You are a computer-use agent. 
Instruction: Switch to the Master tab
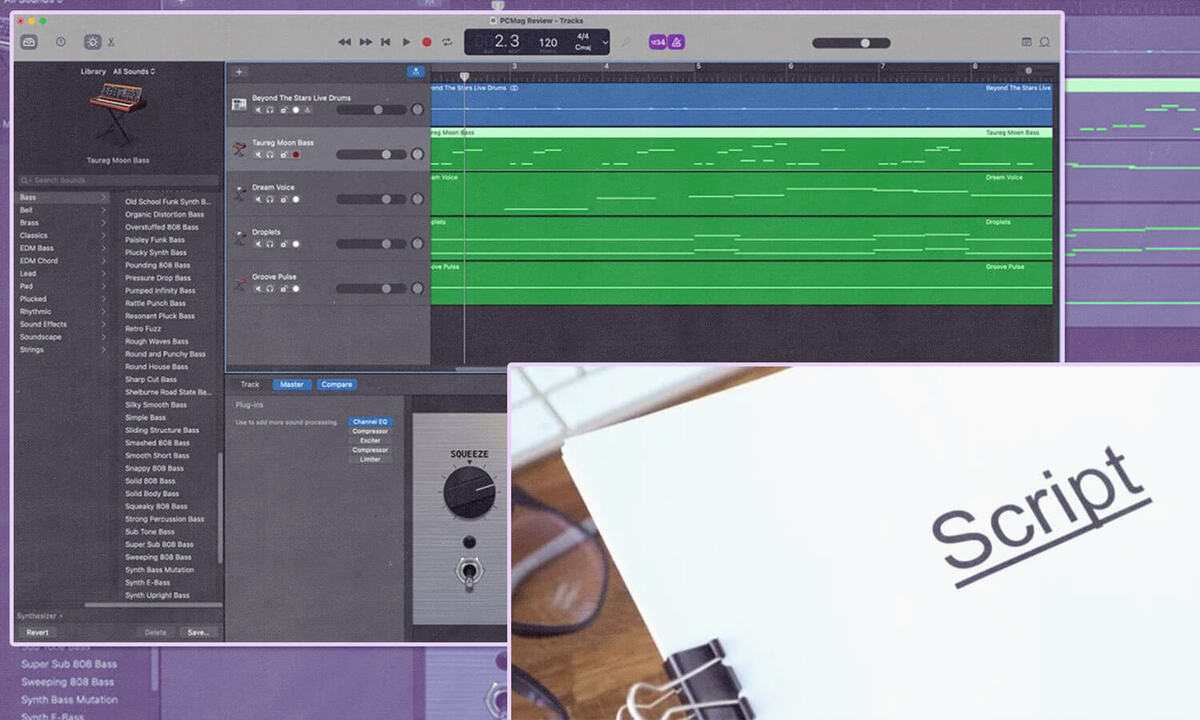point(292,384)
